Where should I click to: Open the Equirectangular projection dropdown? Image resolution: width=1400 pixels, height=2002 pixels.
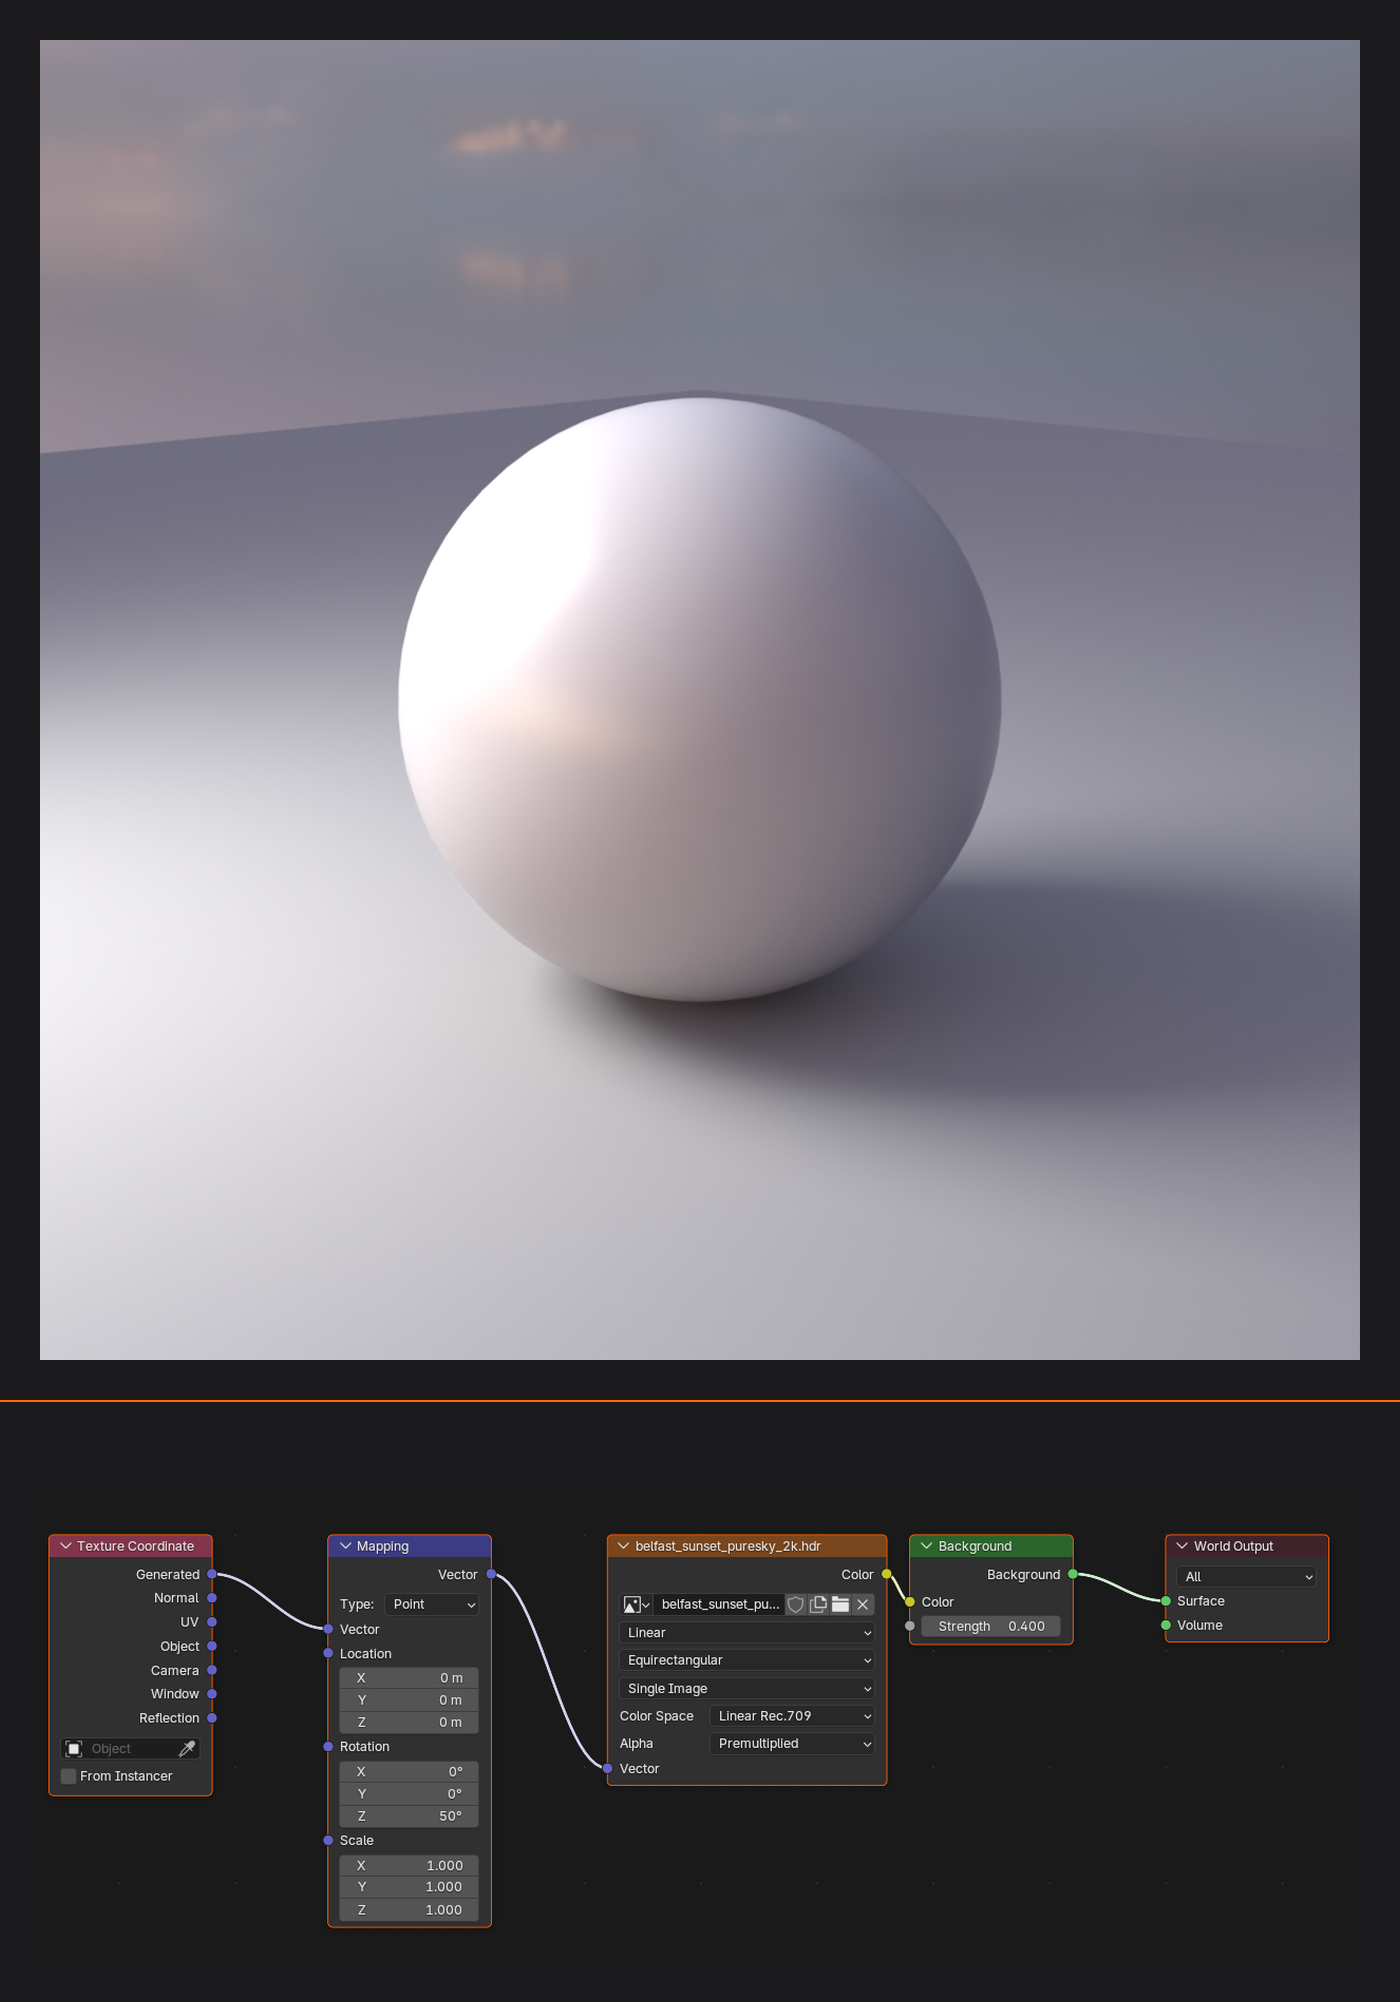tap(747, 1660)
